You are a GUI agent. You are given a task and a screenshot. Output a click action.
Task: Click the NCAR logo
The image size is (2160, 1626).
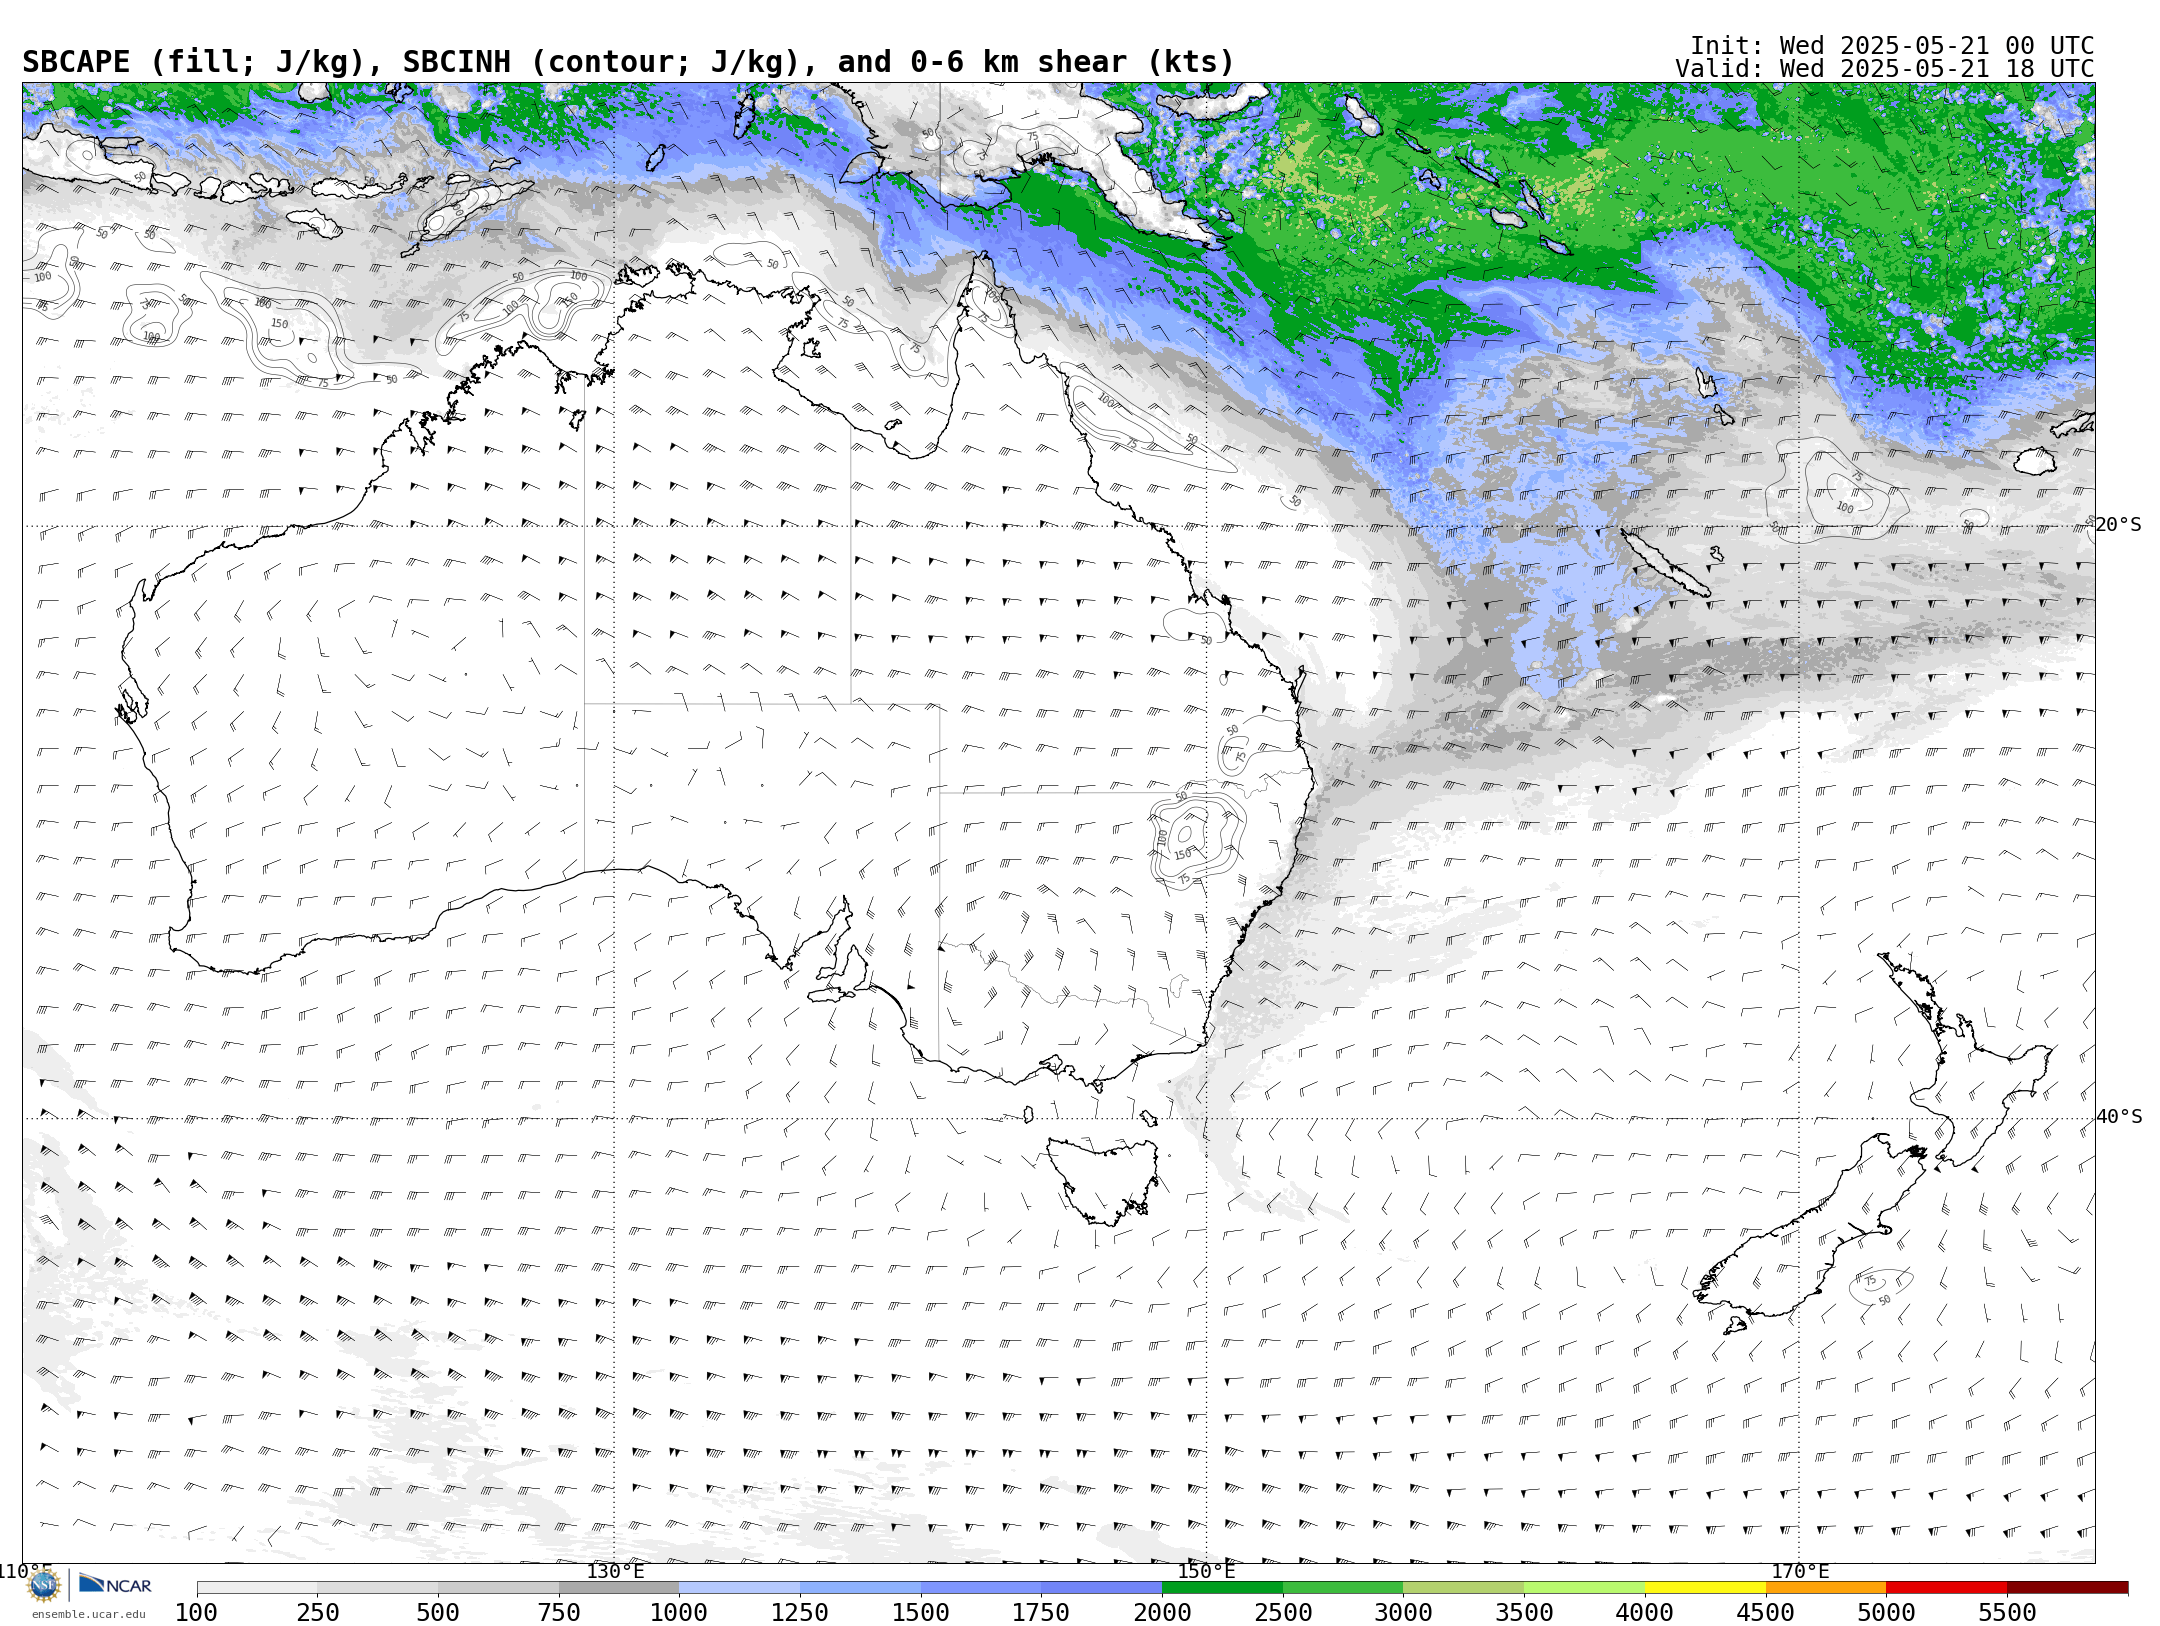click(x=115, y=1585)
